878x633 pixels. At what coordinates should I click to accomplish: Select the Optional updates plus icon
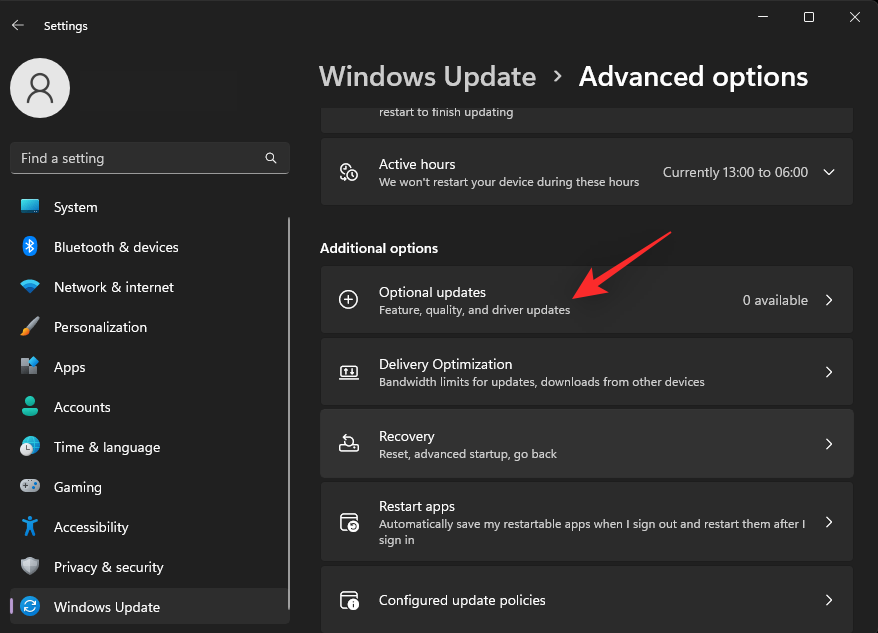348,299
